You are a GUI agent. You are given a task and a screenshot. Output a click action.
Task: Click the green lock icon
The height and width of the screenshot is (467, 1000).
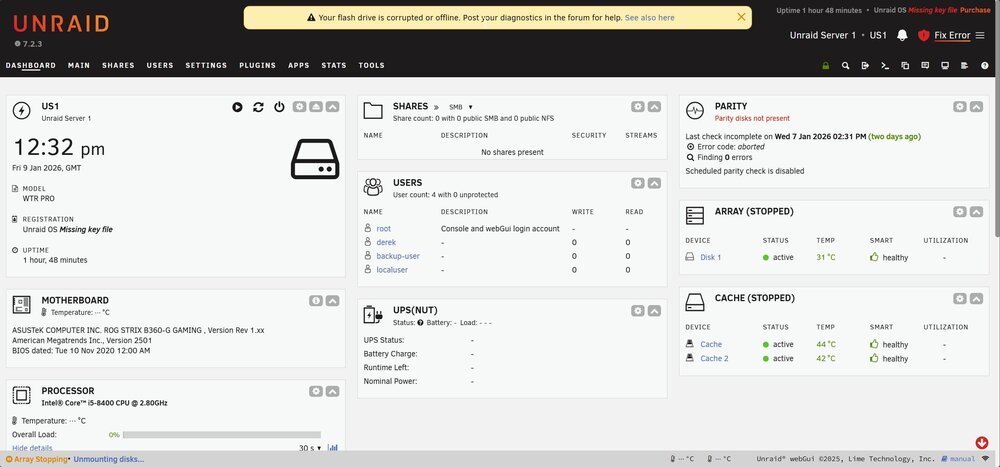pyautogui.click(x=826, y=65)
